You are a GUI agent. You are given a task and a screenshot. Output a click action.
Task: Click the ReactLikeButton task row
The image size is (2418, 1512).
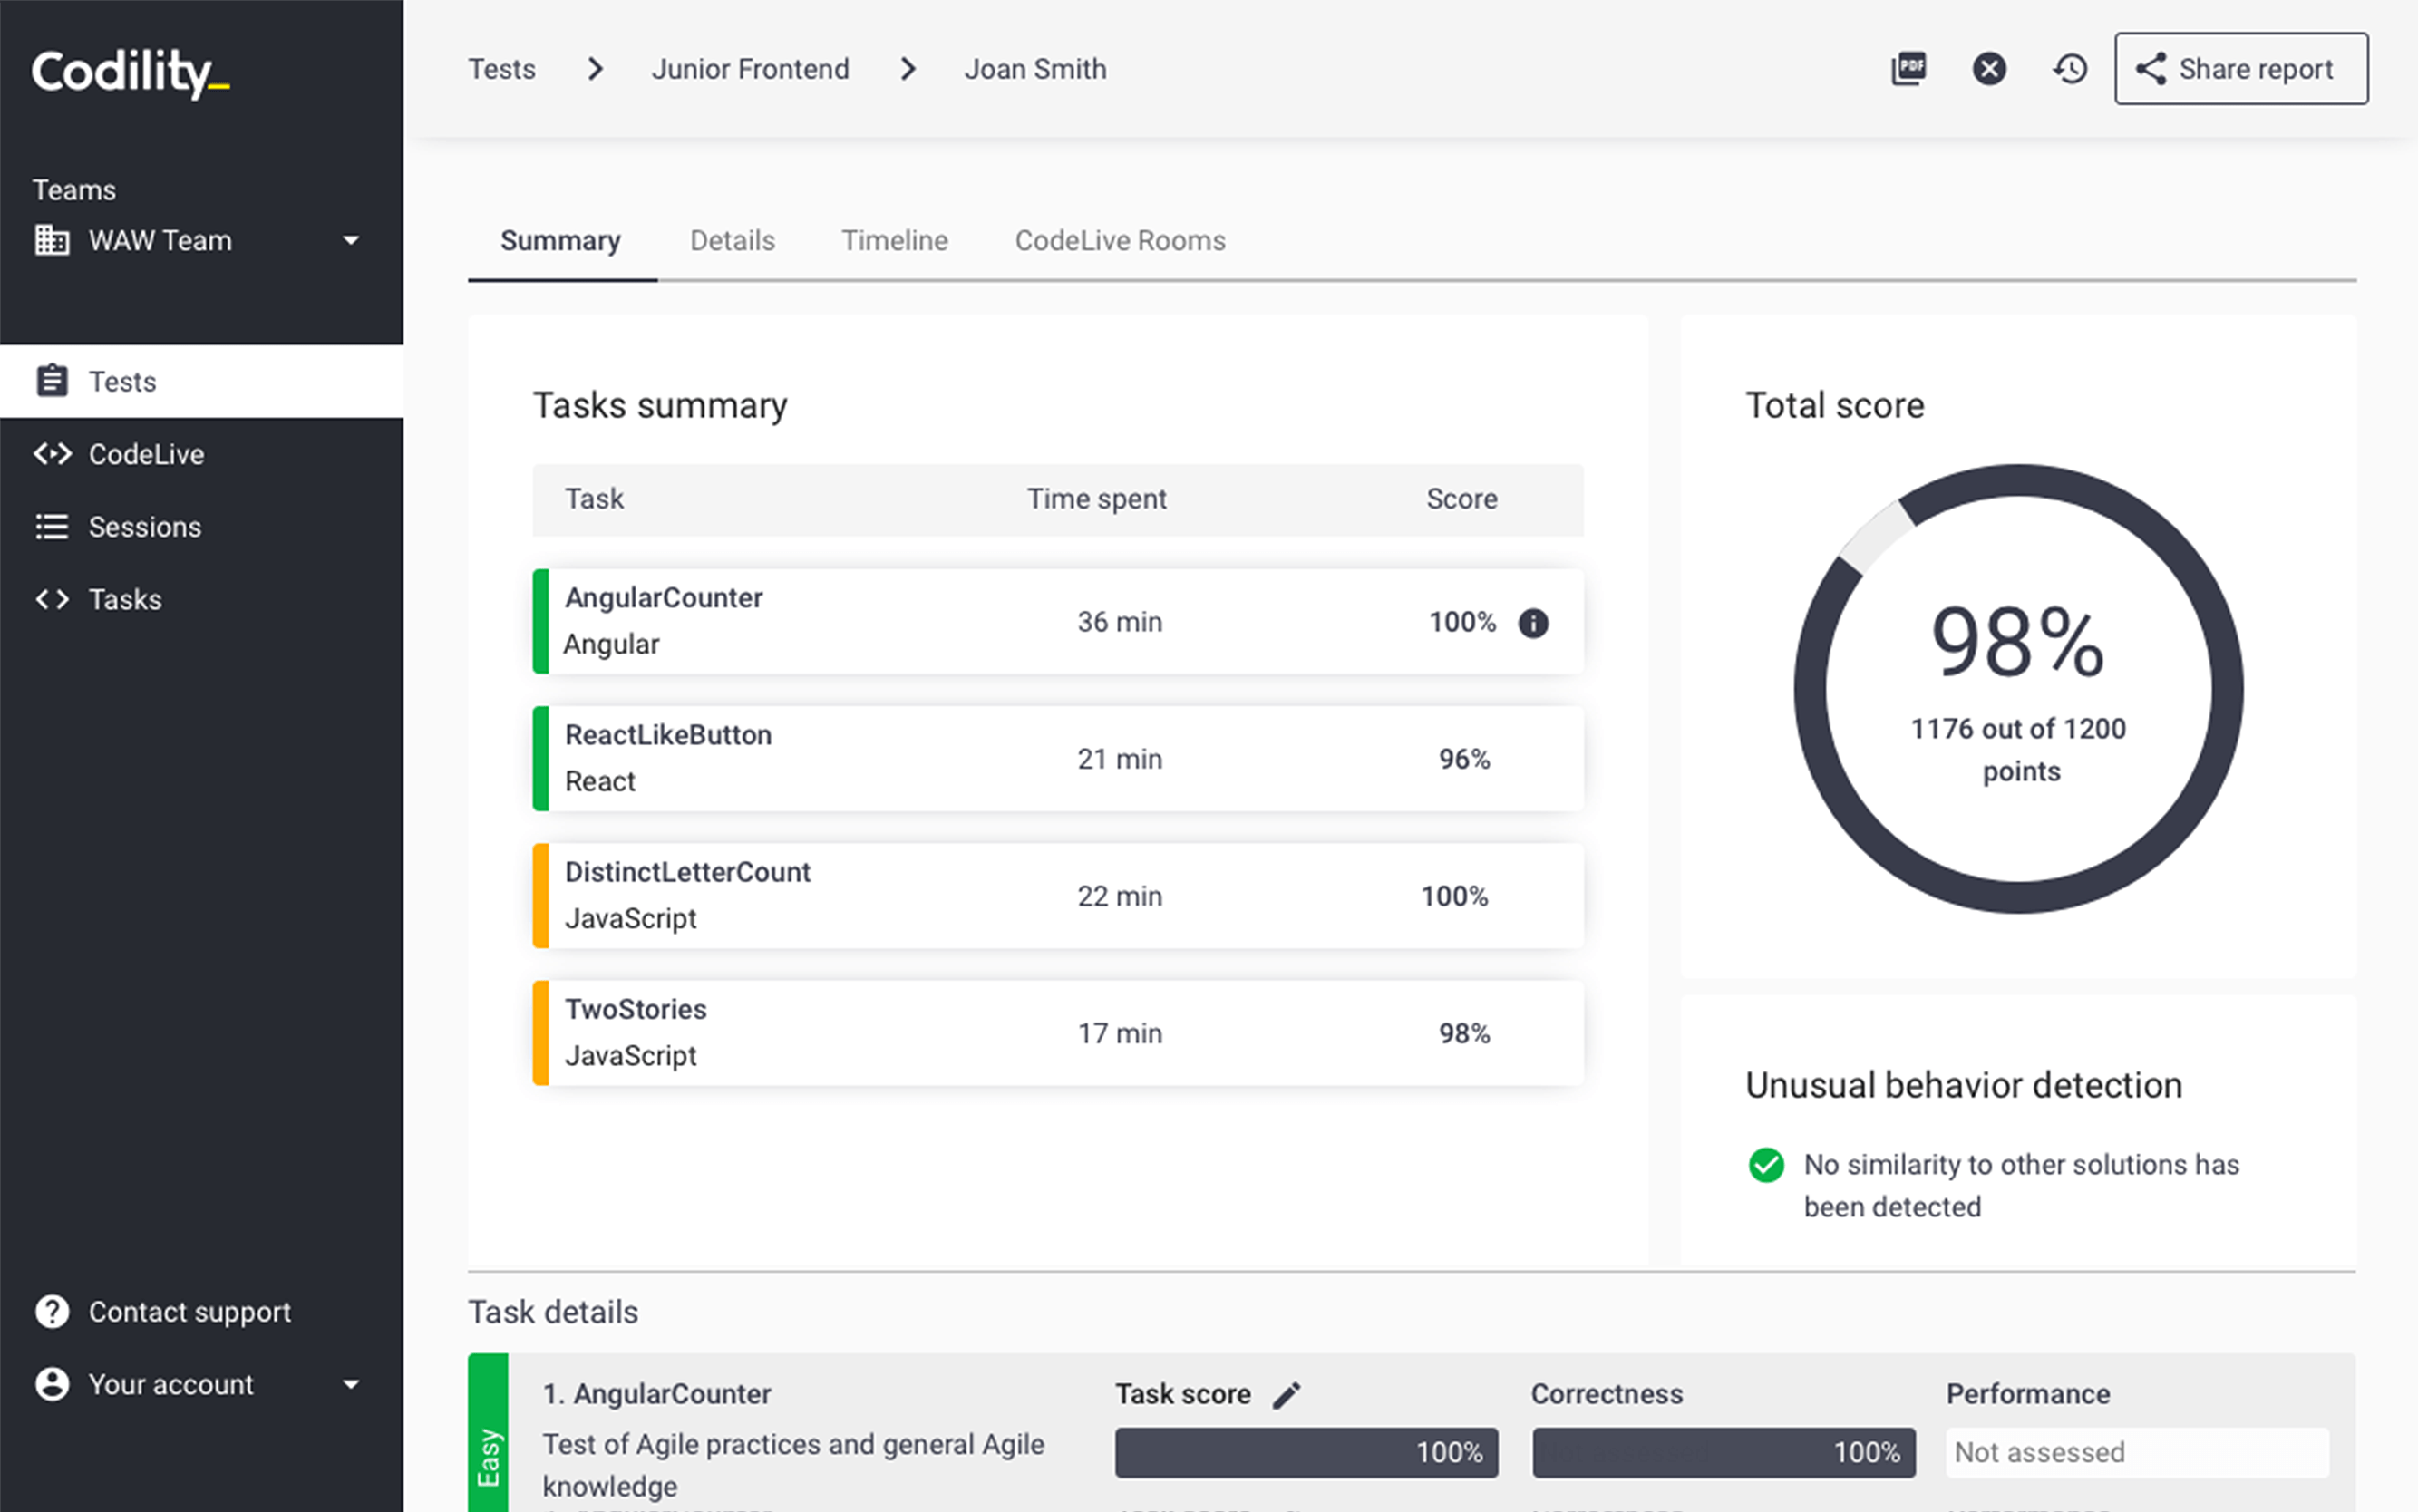tap(1059, 758)
